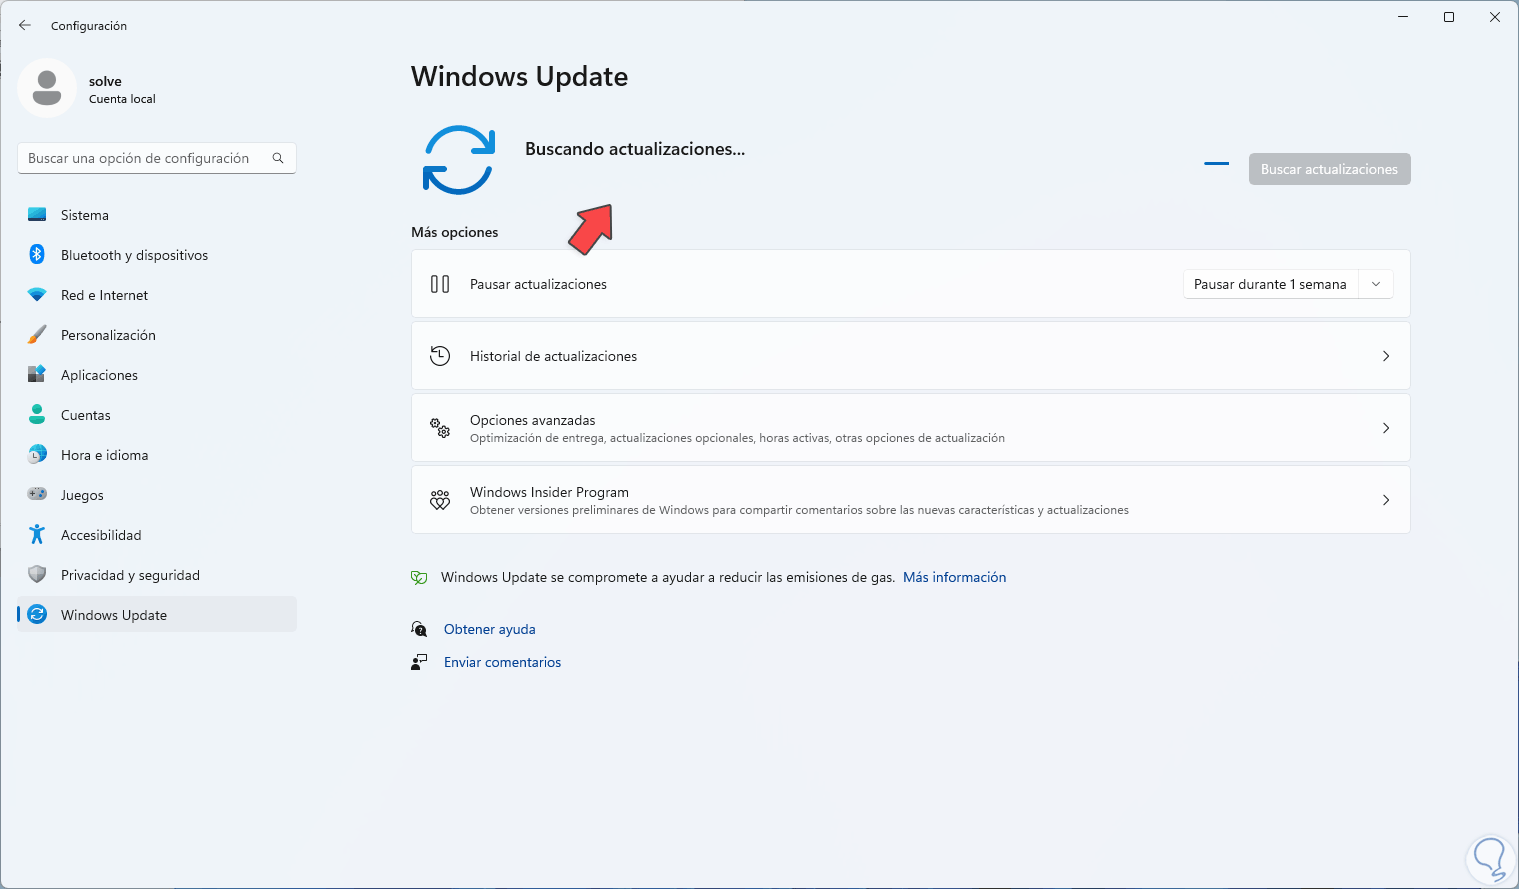Close the Configuración window

coord(1495,17)
